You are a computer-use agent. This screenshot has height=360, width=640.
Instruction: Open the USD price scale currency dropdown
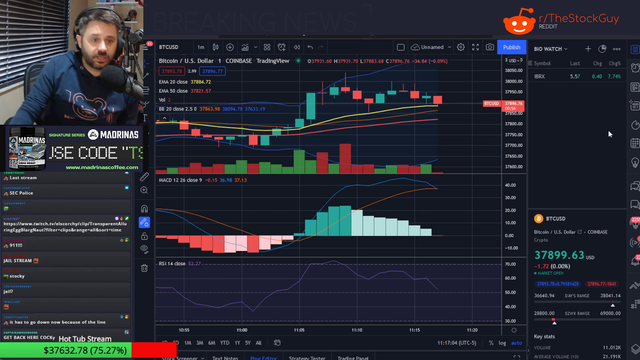(x=514, y=60)
